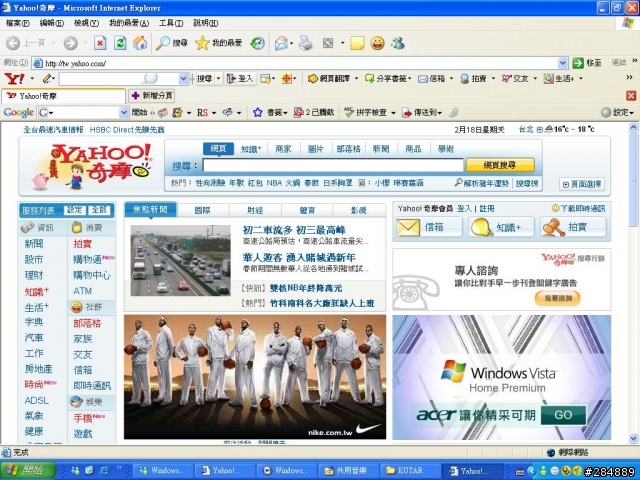Click 新增分頁 new tab button
640x480 pixels.
pyautogui.click(x=152, y=96)
